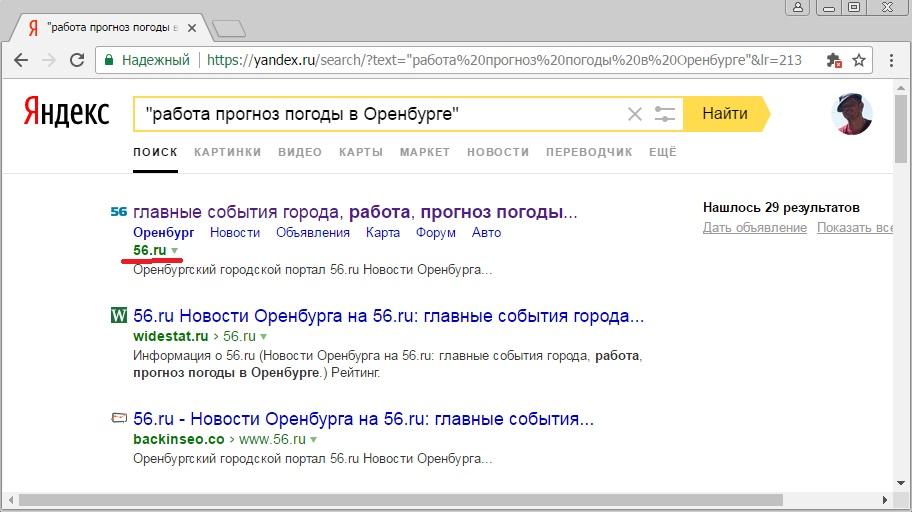
Task: Open the Оренбург sitelink
Action: point(163,233)
